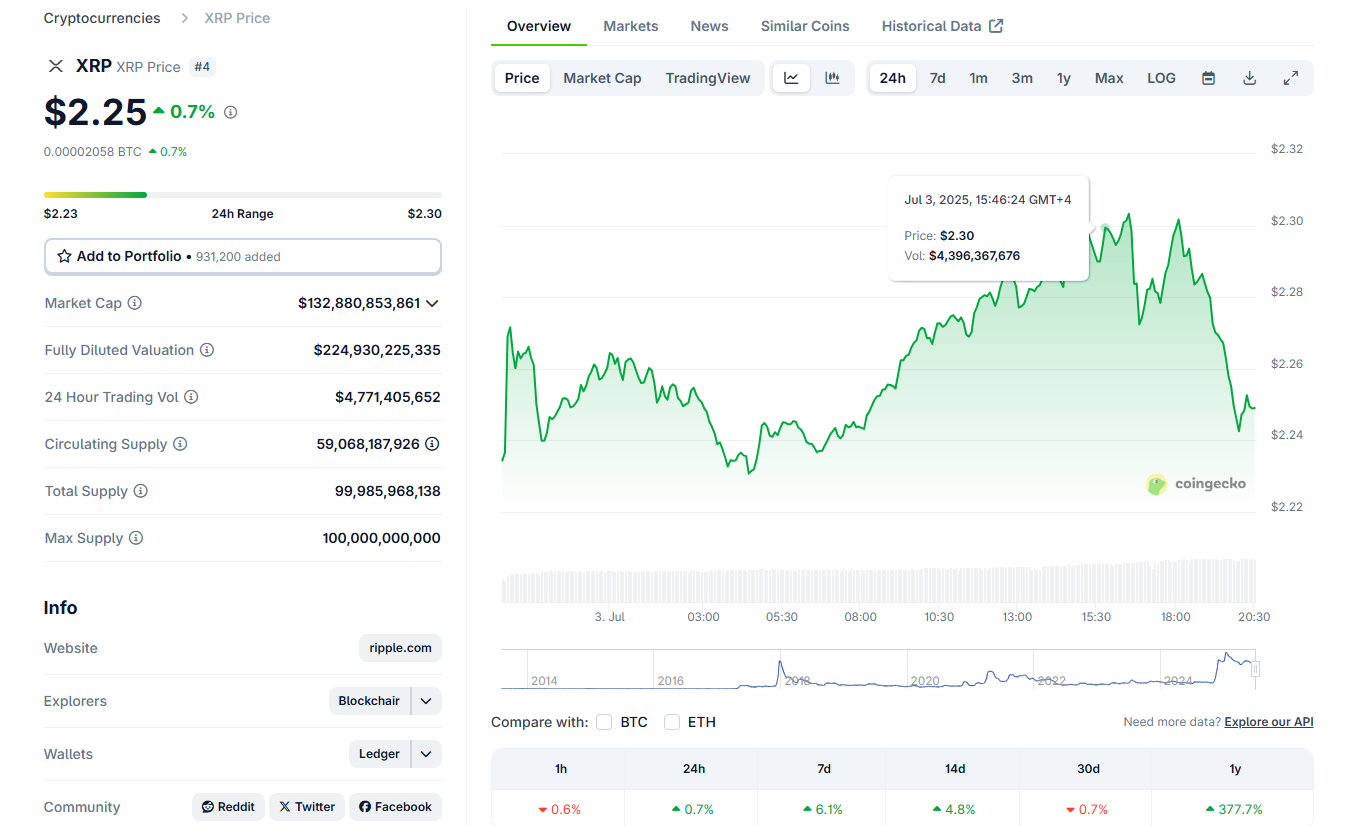This screenshot has height=826, width=1349.
Task: Open the Ledger wallet link
Action: 379,754
